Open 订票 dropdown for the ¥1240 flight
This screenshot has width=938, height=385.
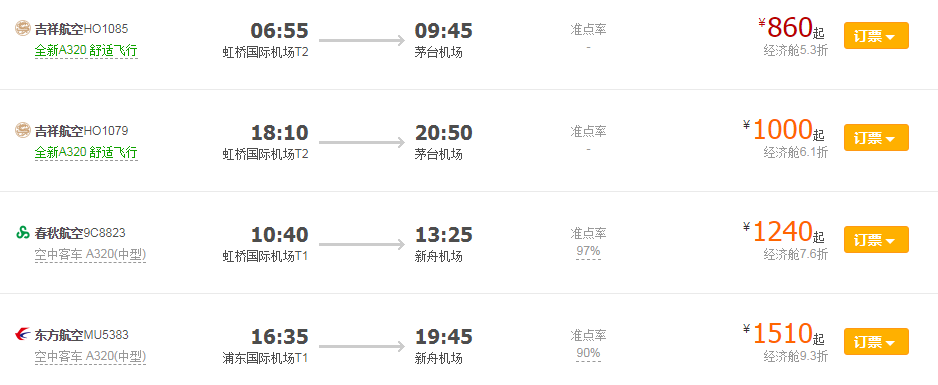coord(876,240)
